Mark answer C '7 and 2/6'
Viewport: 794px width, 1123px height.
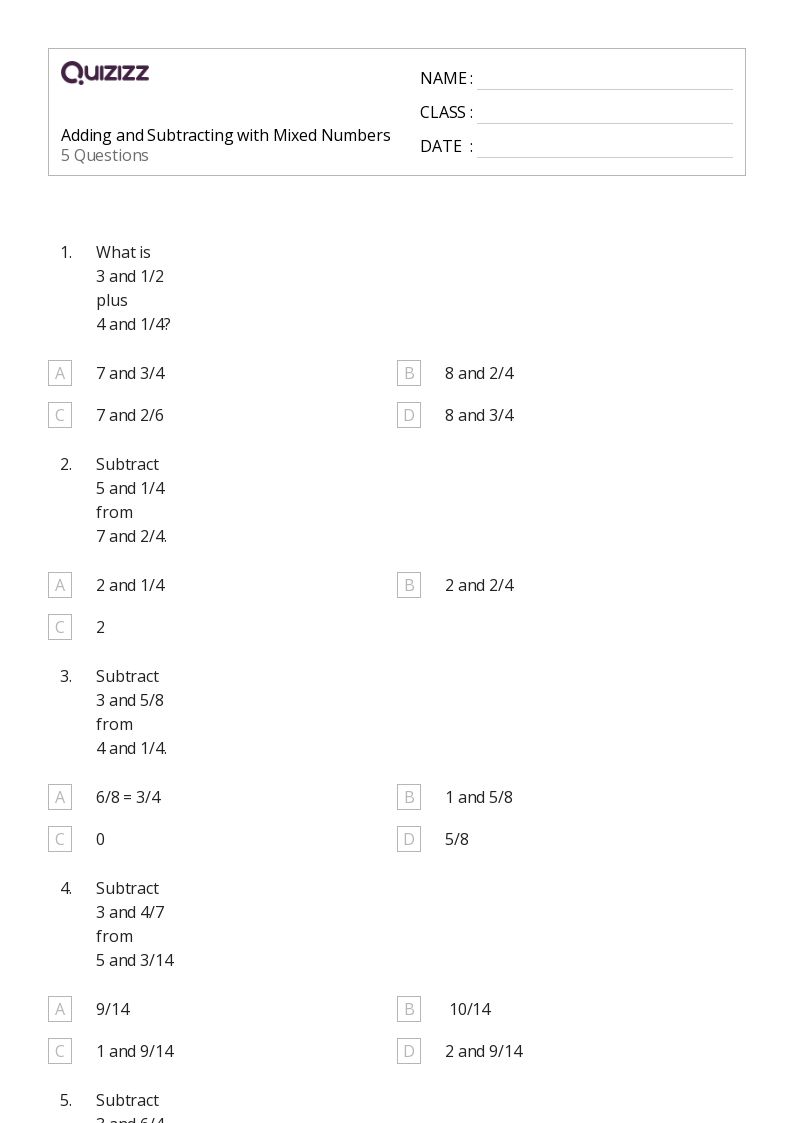pos(60,415)
